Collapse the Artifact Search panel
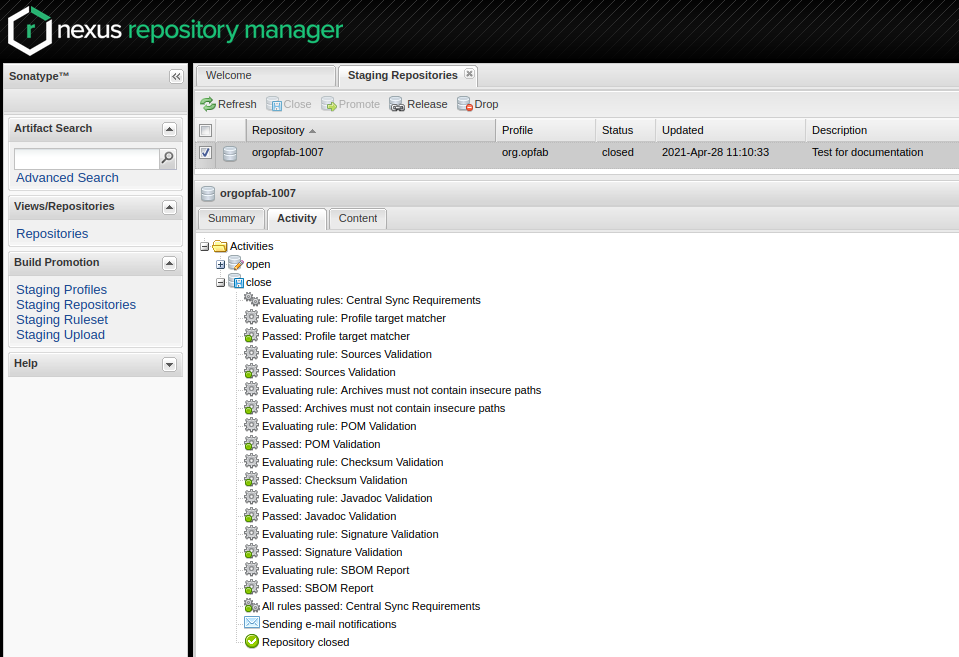959x657 pixels. (169, 129)
